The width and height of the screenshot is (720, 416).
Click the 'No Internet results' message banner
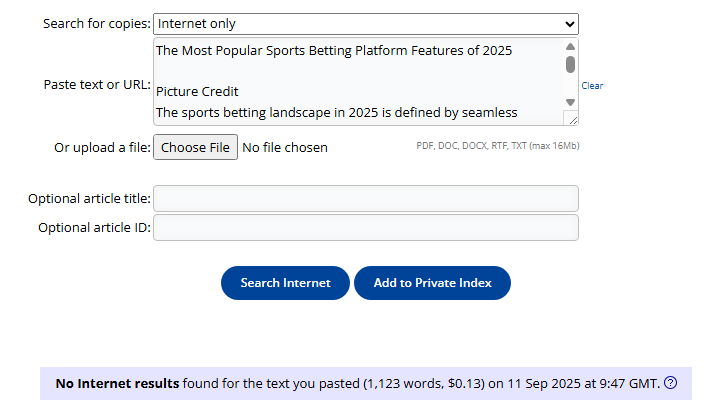pyautogui.click(x=366, y=383)
